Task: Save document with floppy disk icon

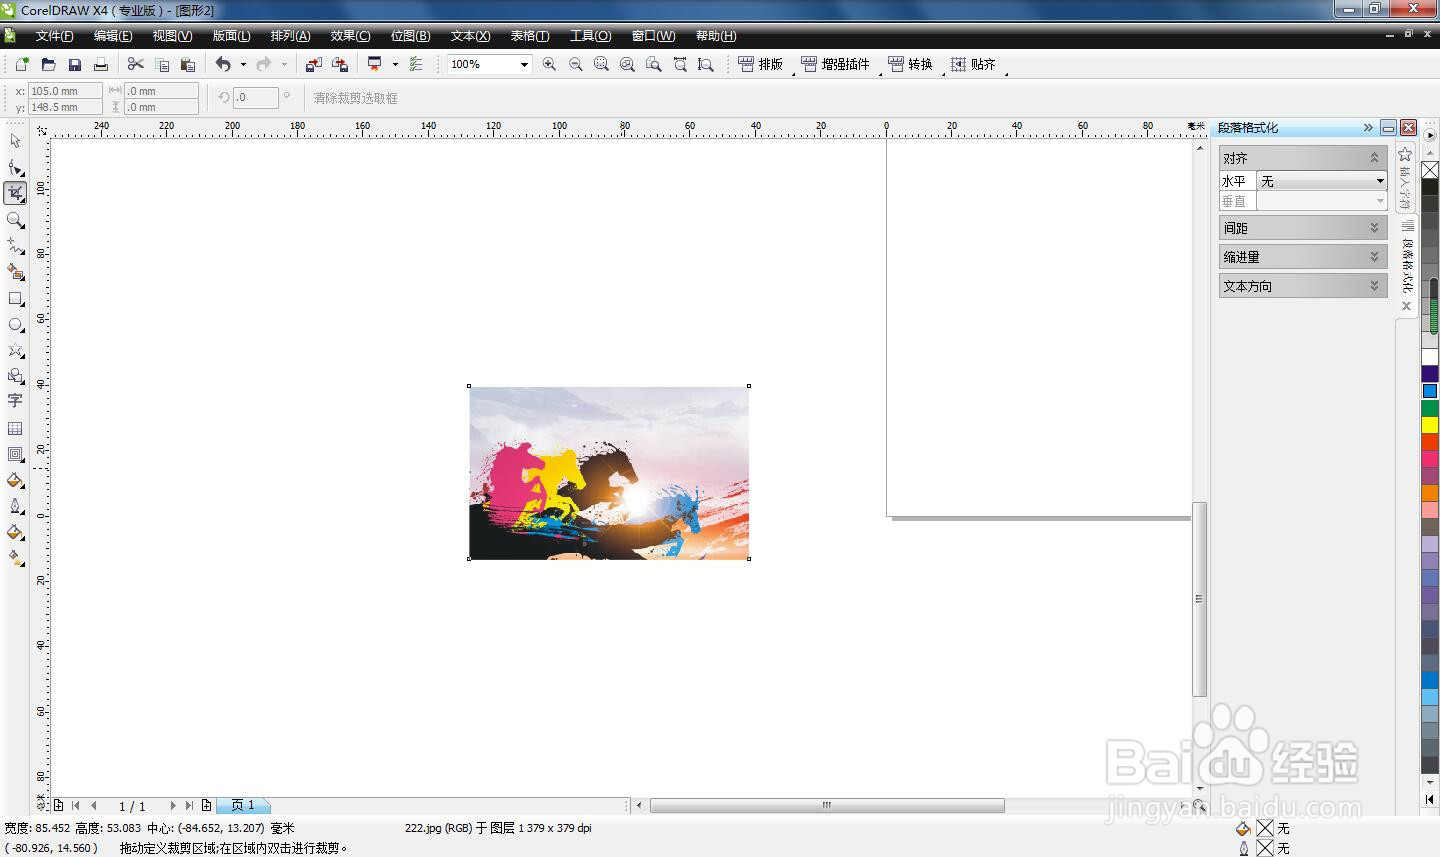Action: coord(74,64)
